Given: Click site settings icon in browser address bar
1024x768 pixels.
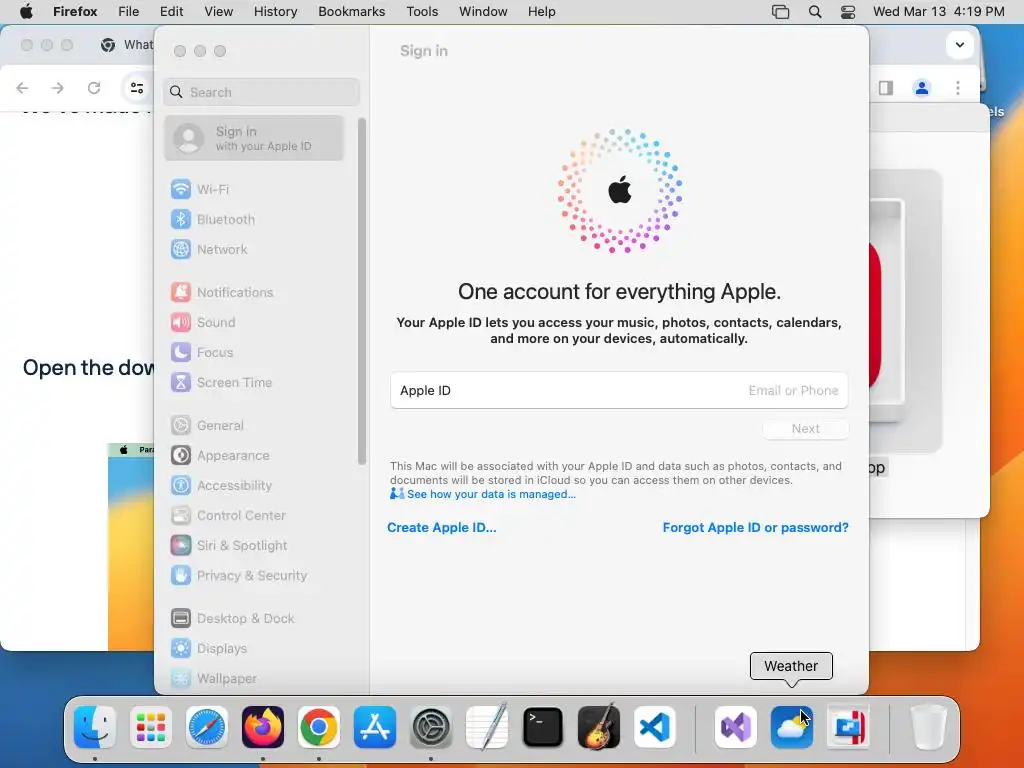Looking at the screenshot, I should pos(136,88).
